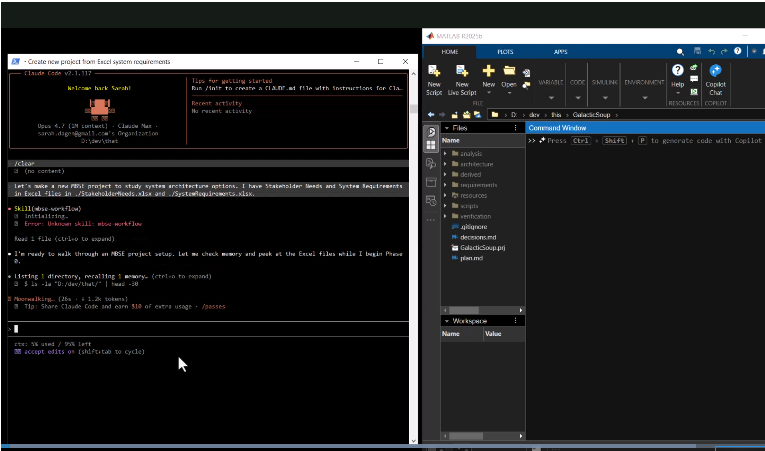
Task: Expand the derived folder
Action: pyautogui.click(x=445, y=174)
